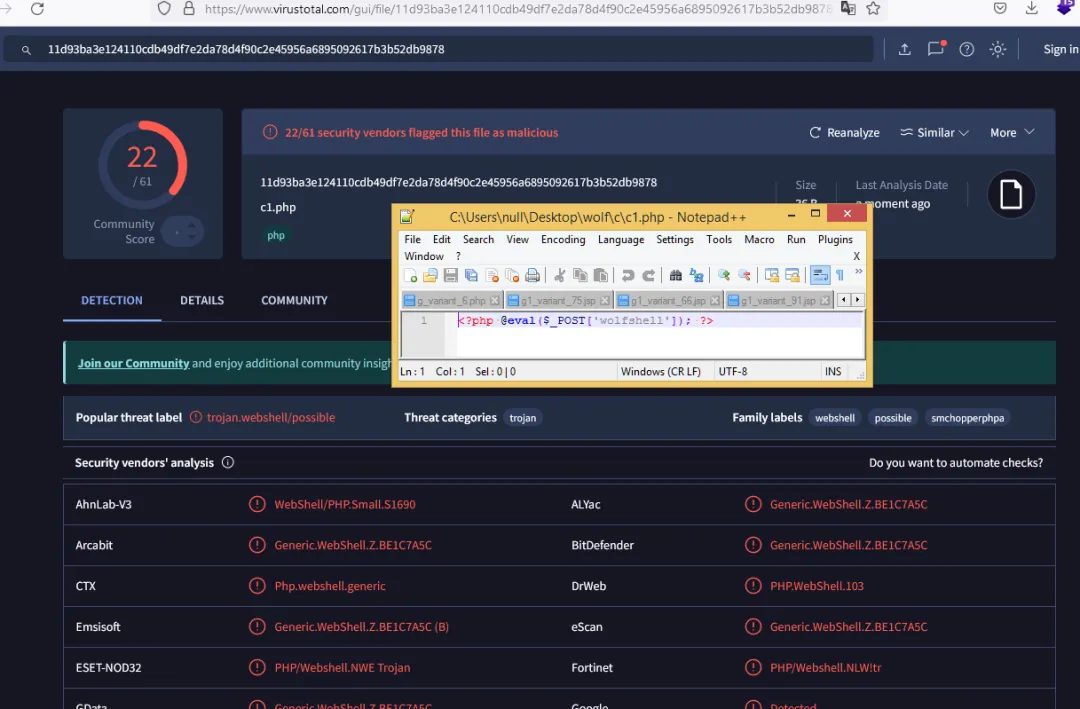The width and height of the screenshot is (1080, 709).
Task: Click the trojan threat category chip
Action: coord(522,418)
